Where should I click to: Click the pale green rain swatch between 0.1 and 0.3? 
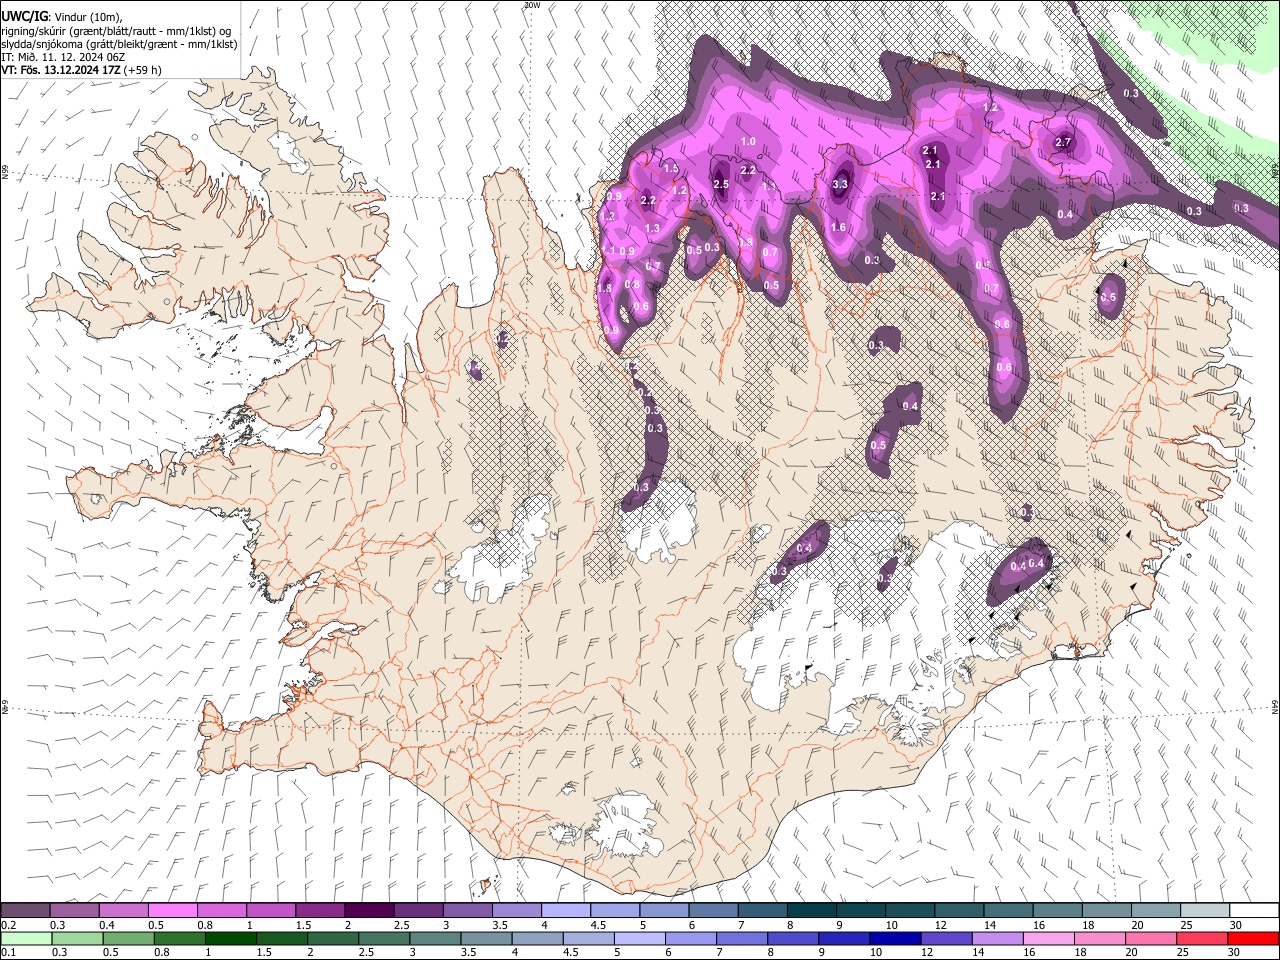coord(26,938)
